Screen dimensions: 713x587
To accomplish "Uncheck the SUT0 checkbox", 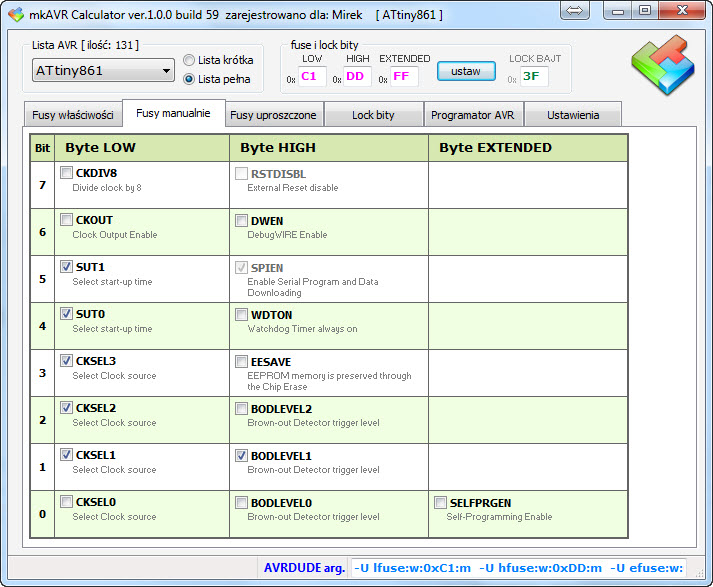I will 66,314.
